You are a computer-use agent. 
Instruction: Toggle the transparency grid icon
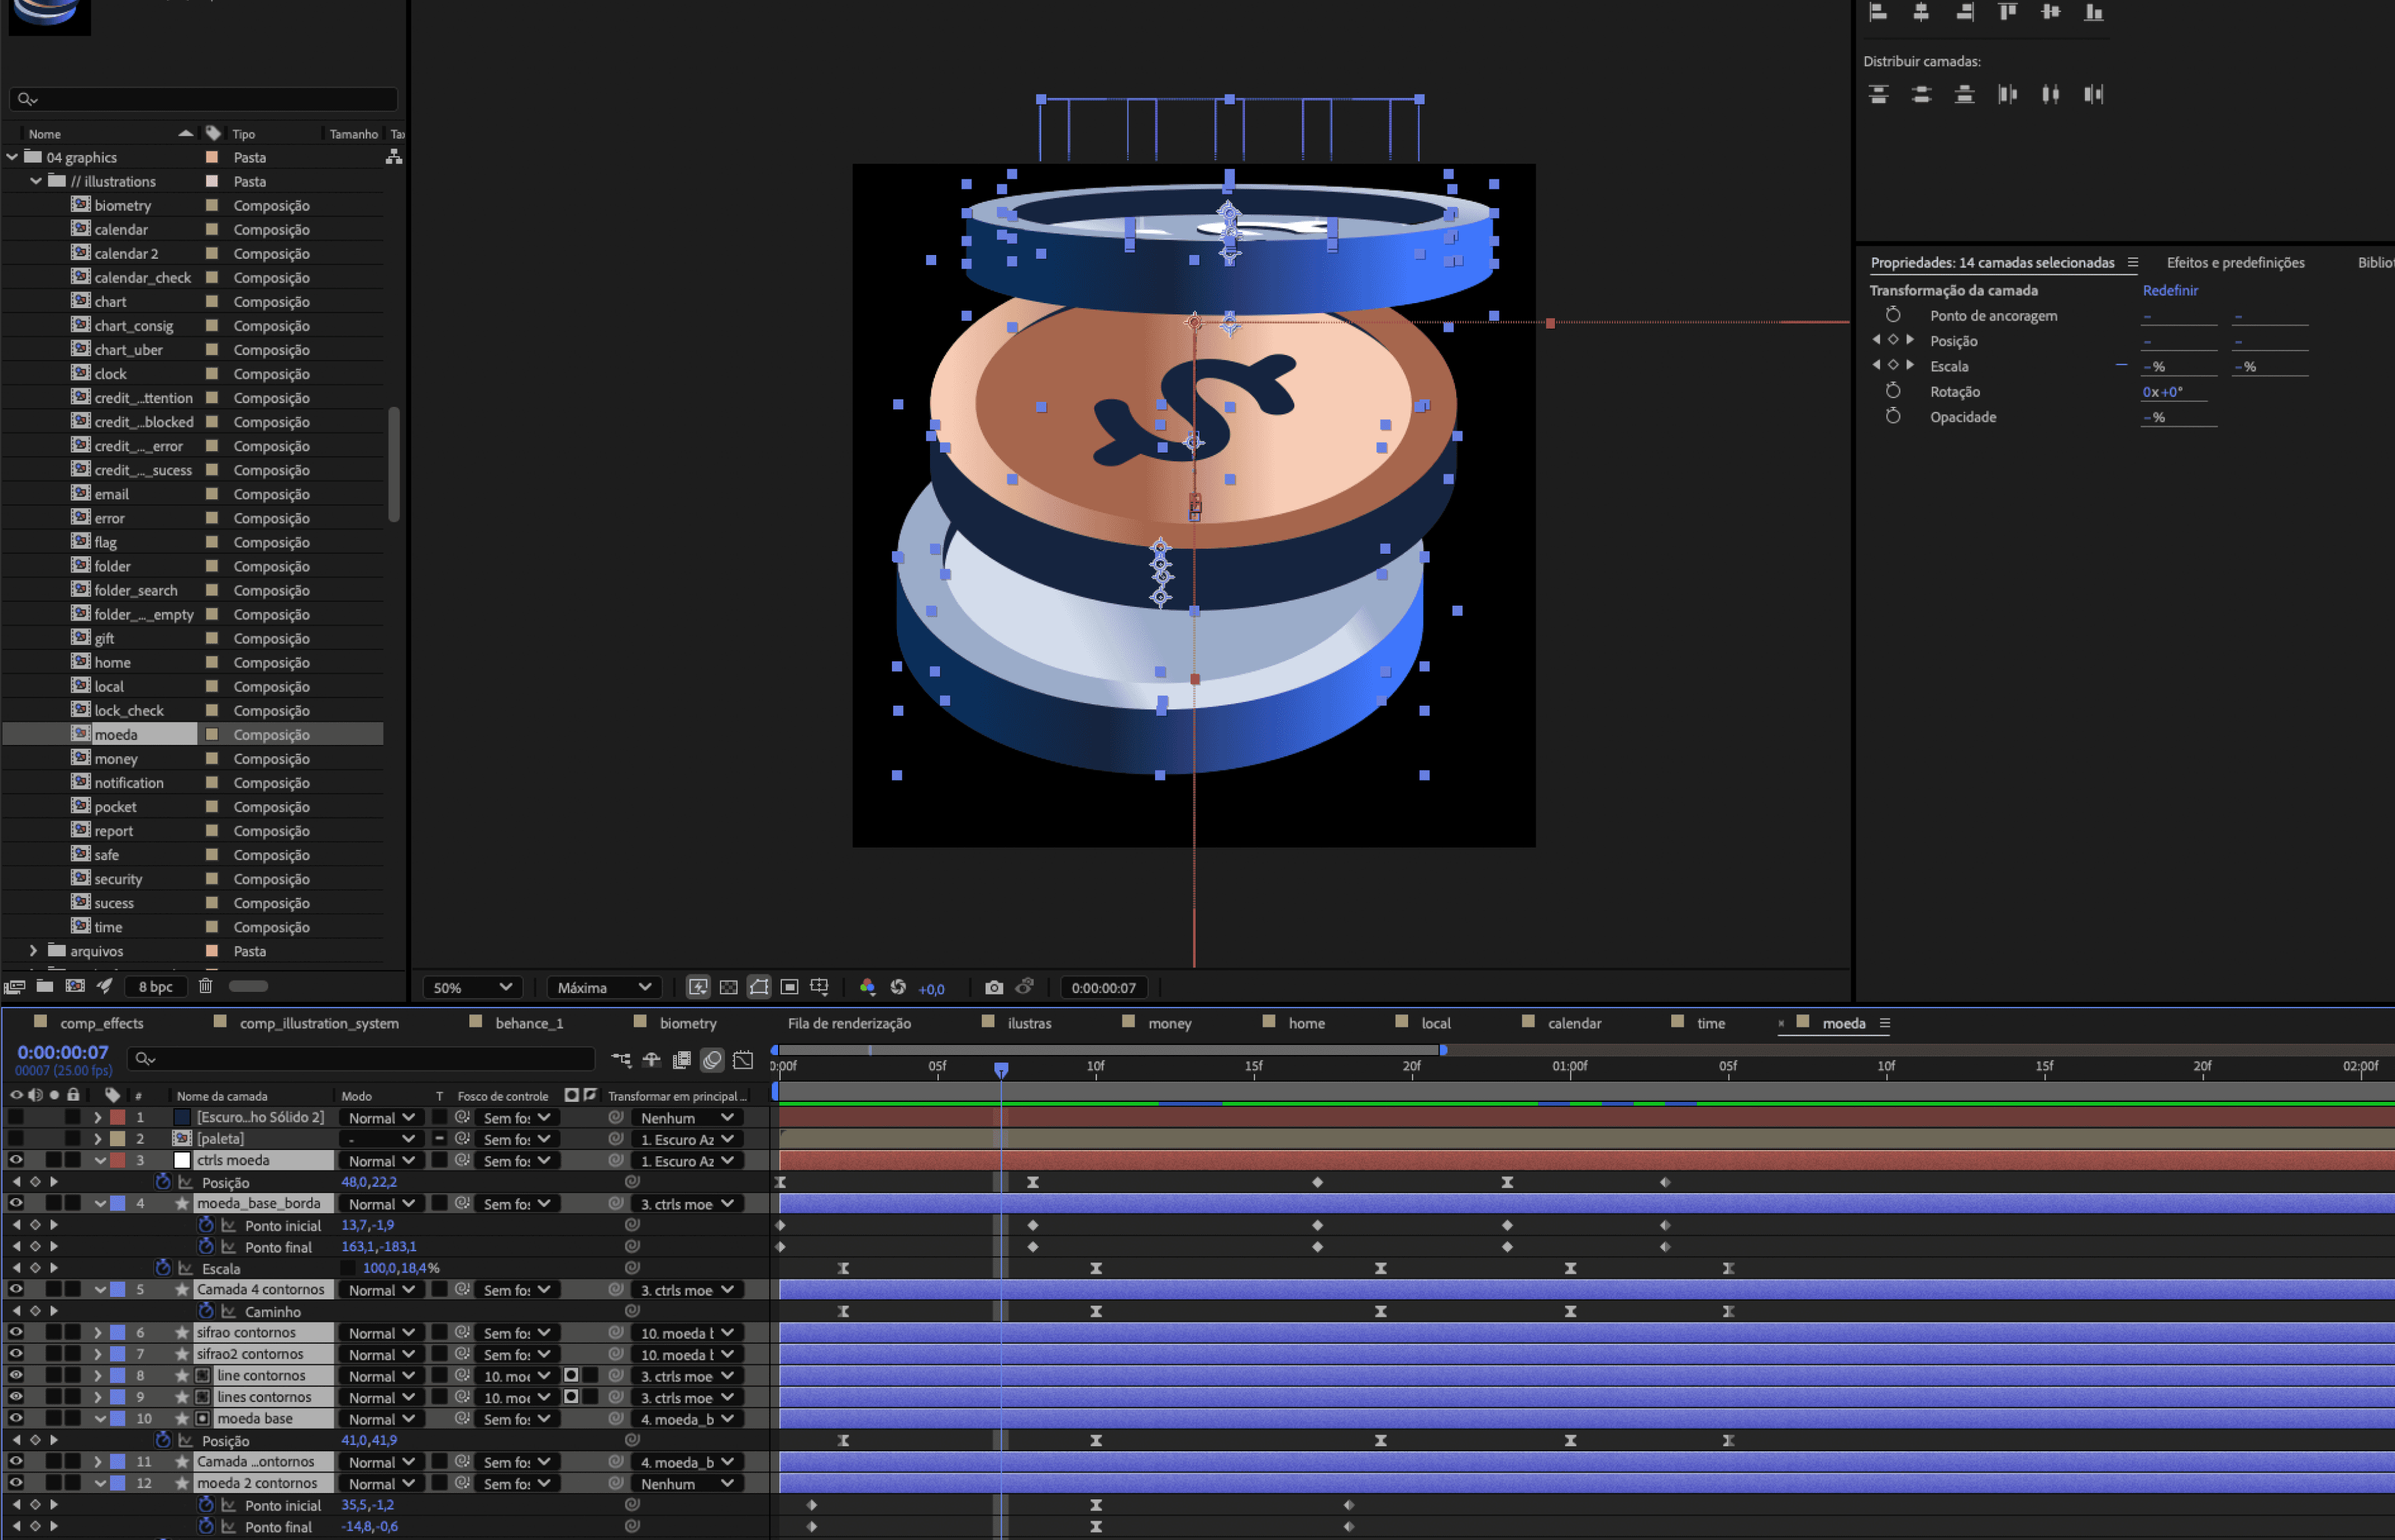(729, 987)
